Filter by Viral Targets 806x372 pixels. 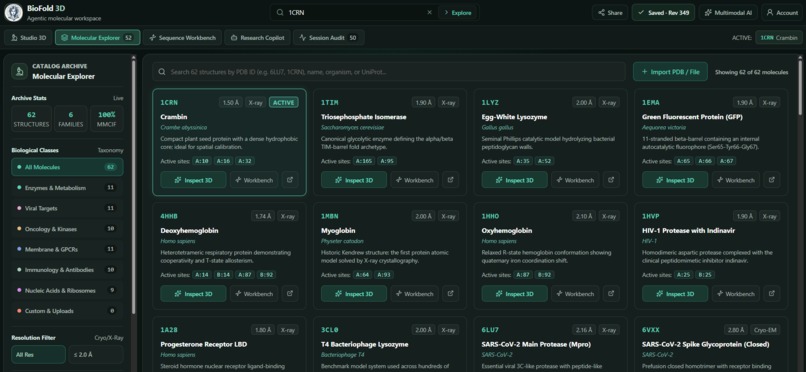67,208
